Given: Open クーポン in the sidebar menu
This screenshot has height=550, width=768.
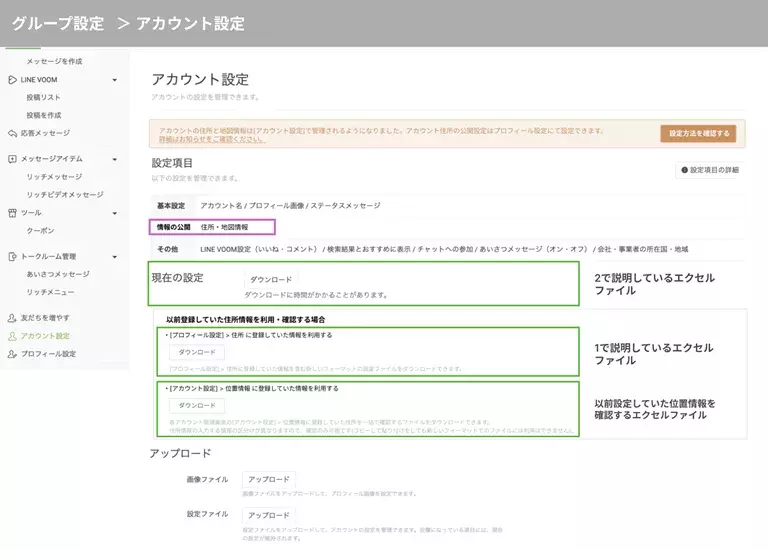Looking at the screenshot, I should 40,231.
